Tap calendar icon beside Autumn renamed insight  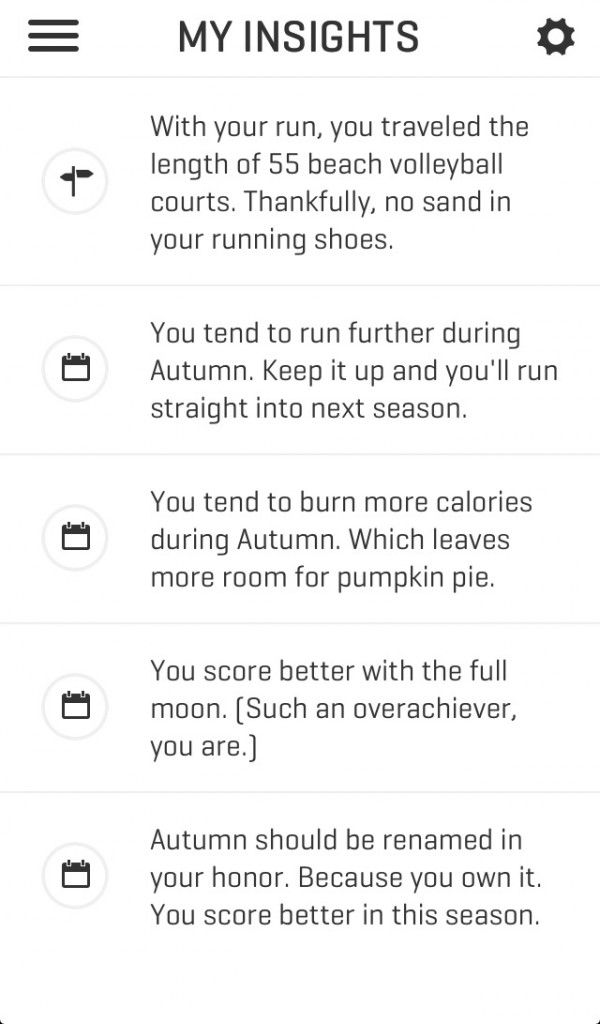[x=75, y=875]
